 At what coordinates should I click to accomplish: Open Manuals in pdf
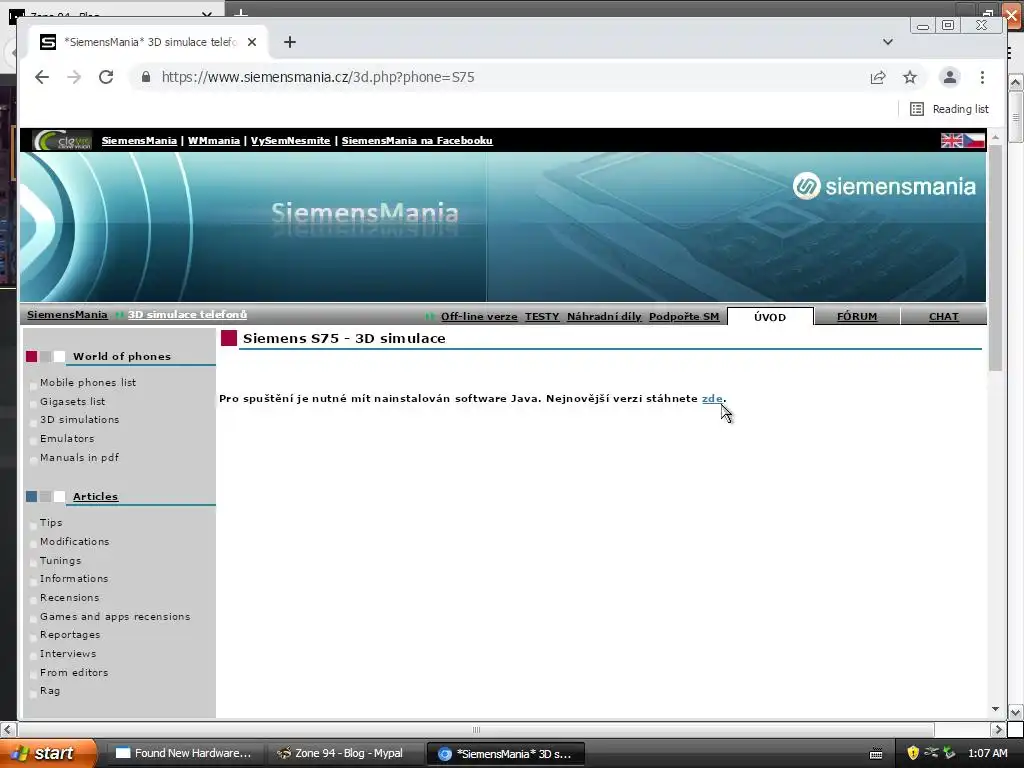[80, 458]
